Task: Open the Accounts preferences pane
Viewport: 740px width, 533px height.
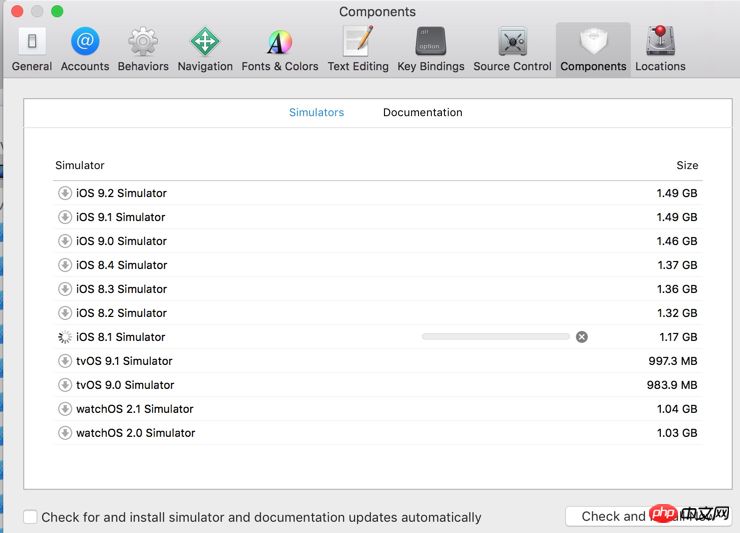Action: pyautogui.click(x=85, y=49)
